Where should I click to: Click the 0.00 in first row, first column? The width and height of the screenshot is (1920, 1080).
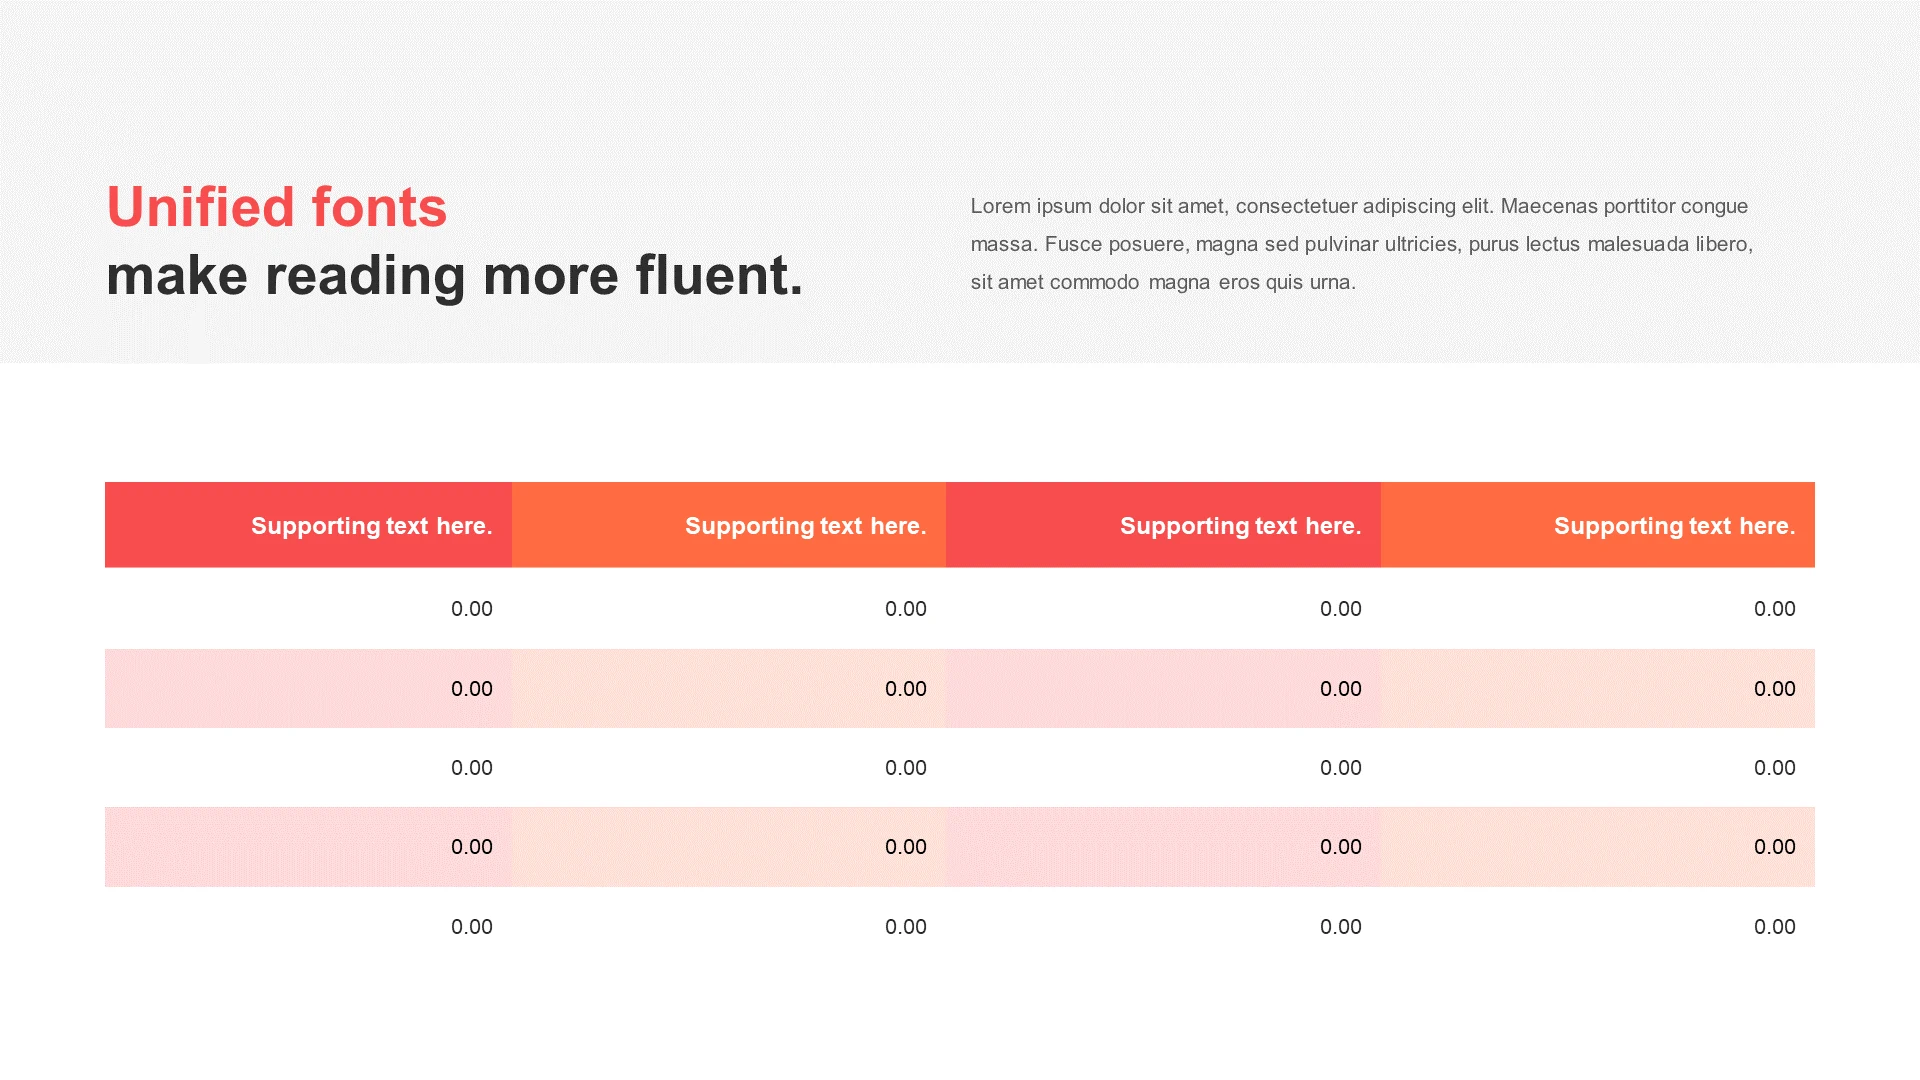click(471, 609)
